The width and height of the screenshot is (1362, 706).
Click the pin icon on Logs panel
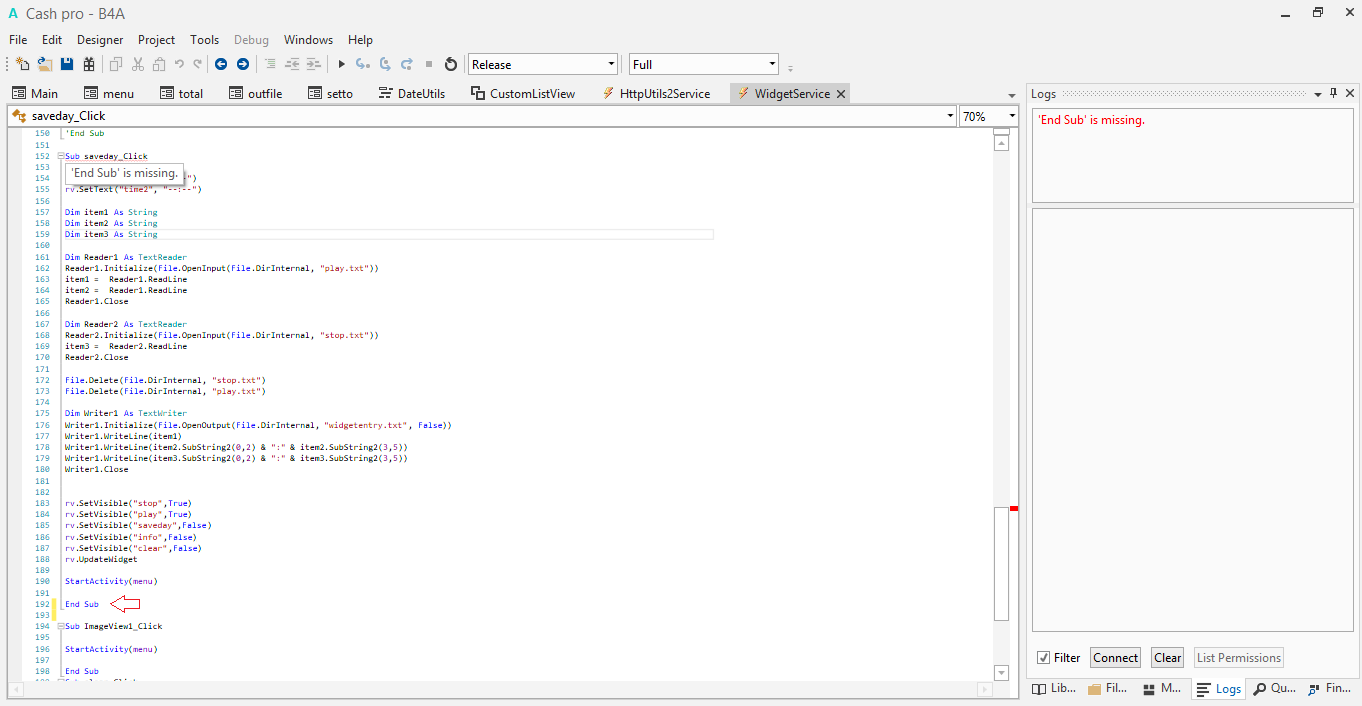(1333, 93)
